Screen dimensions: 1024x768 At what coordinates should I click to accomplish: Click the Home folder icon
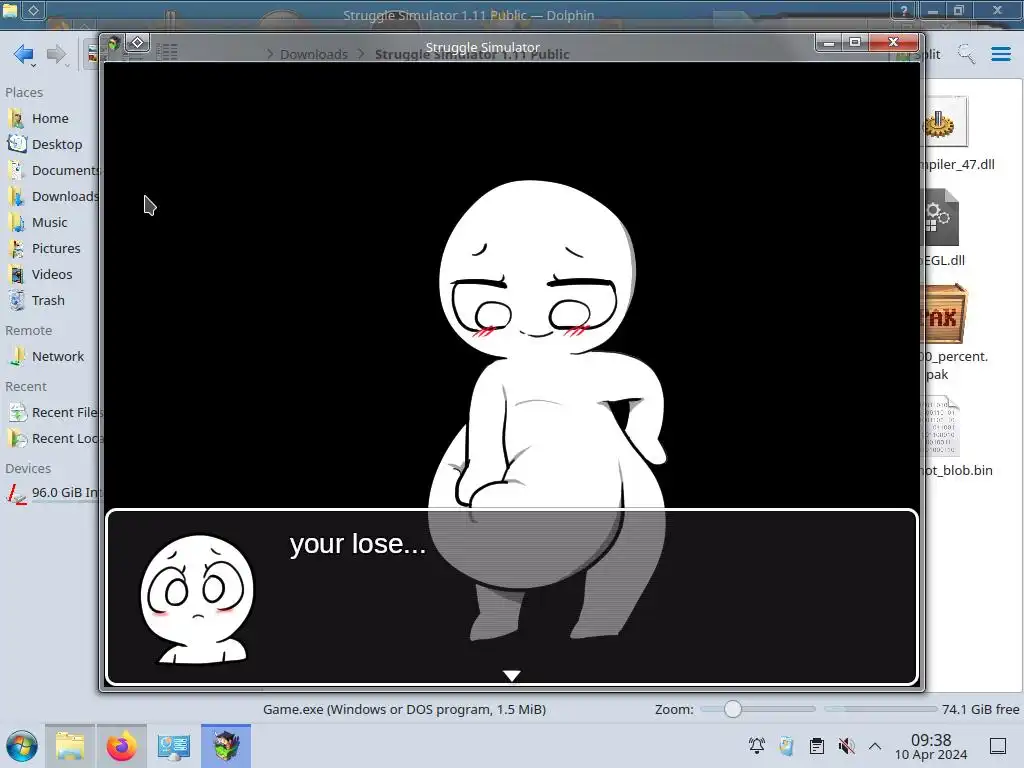16,118
